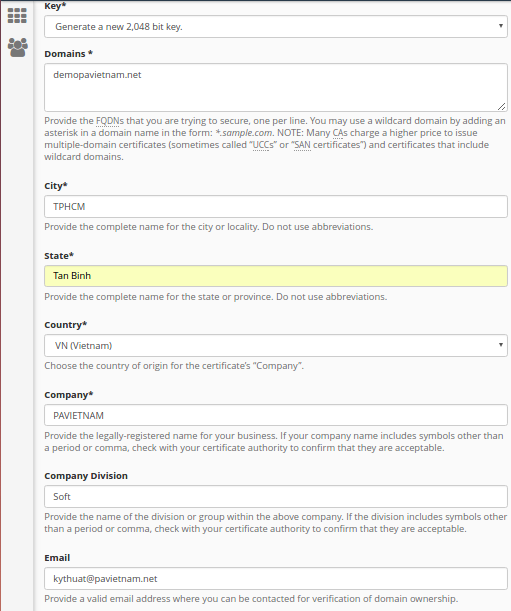511x611 pixels.
Task: Open the Country dropdown showing VN (Vietnam)
Action: tap(276, 345)
